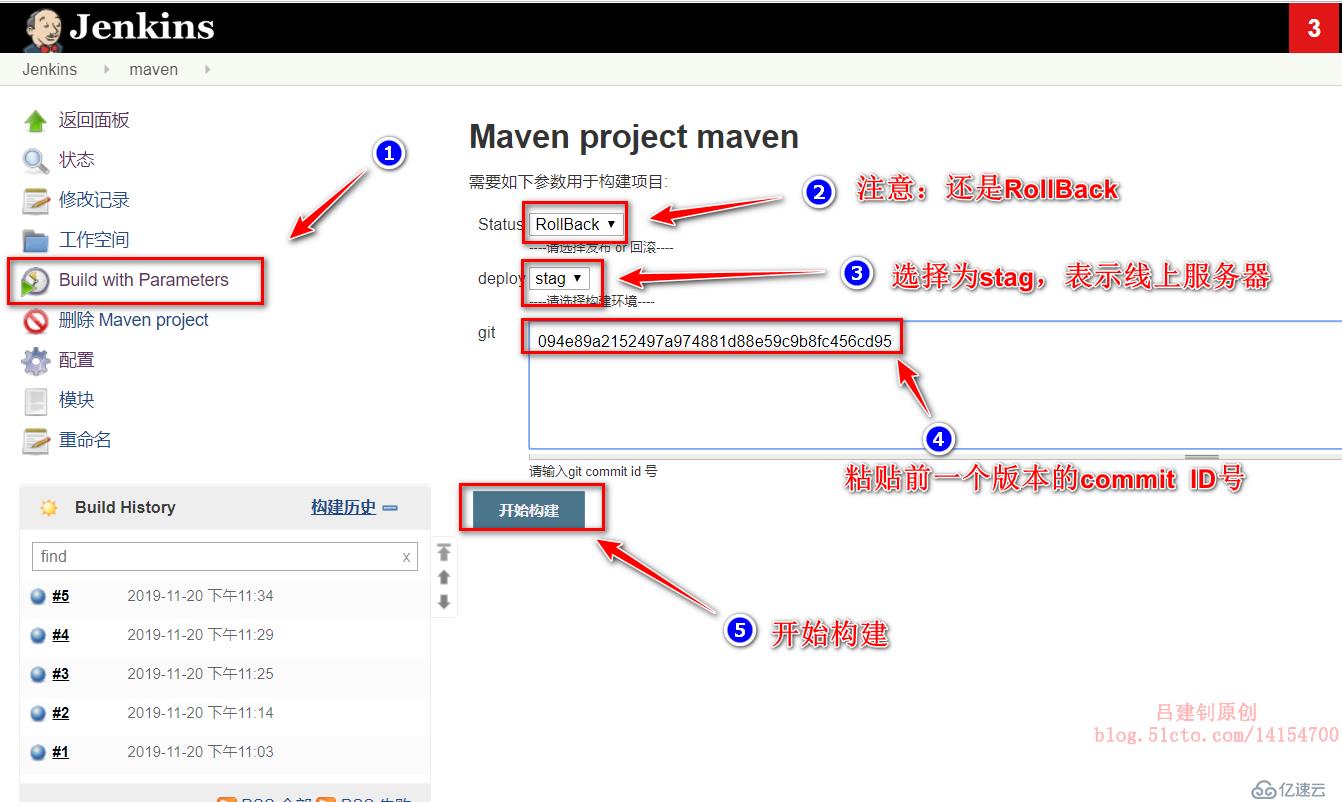Click the Build History panel title

tap(125, 508)
